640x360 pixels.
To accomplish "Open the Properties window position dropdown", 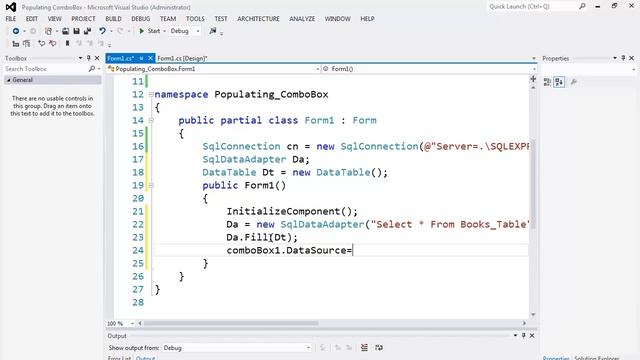I will (615, 58).
